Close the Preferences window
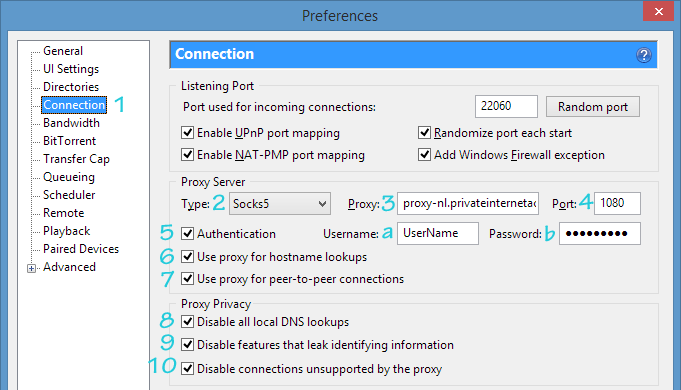Image resolution: width=681 pixels, height=390 pixels. pyautogui.click(x=658, y=11)
